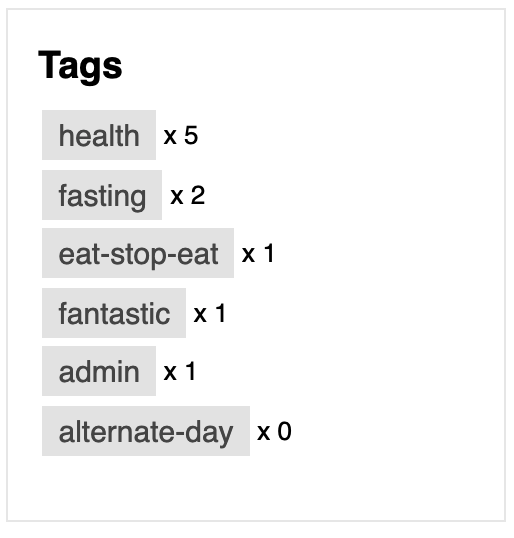
Task: Open the fasting tag
Action: point(102,195)
